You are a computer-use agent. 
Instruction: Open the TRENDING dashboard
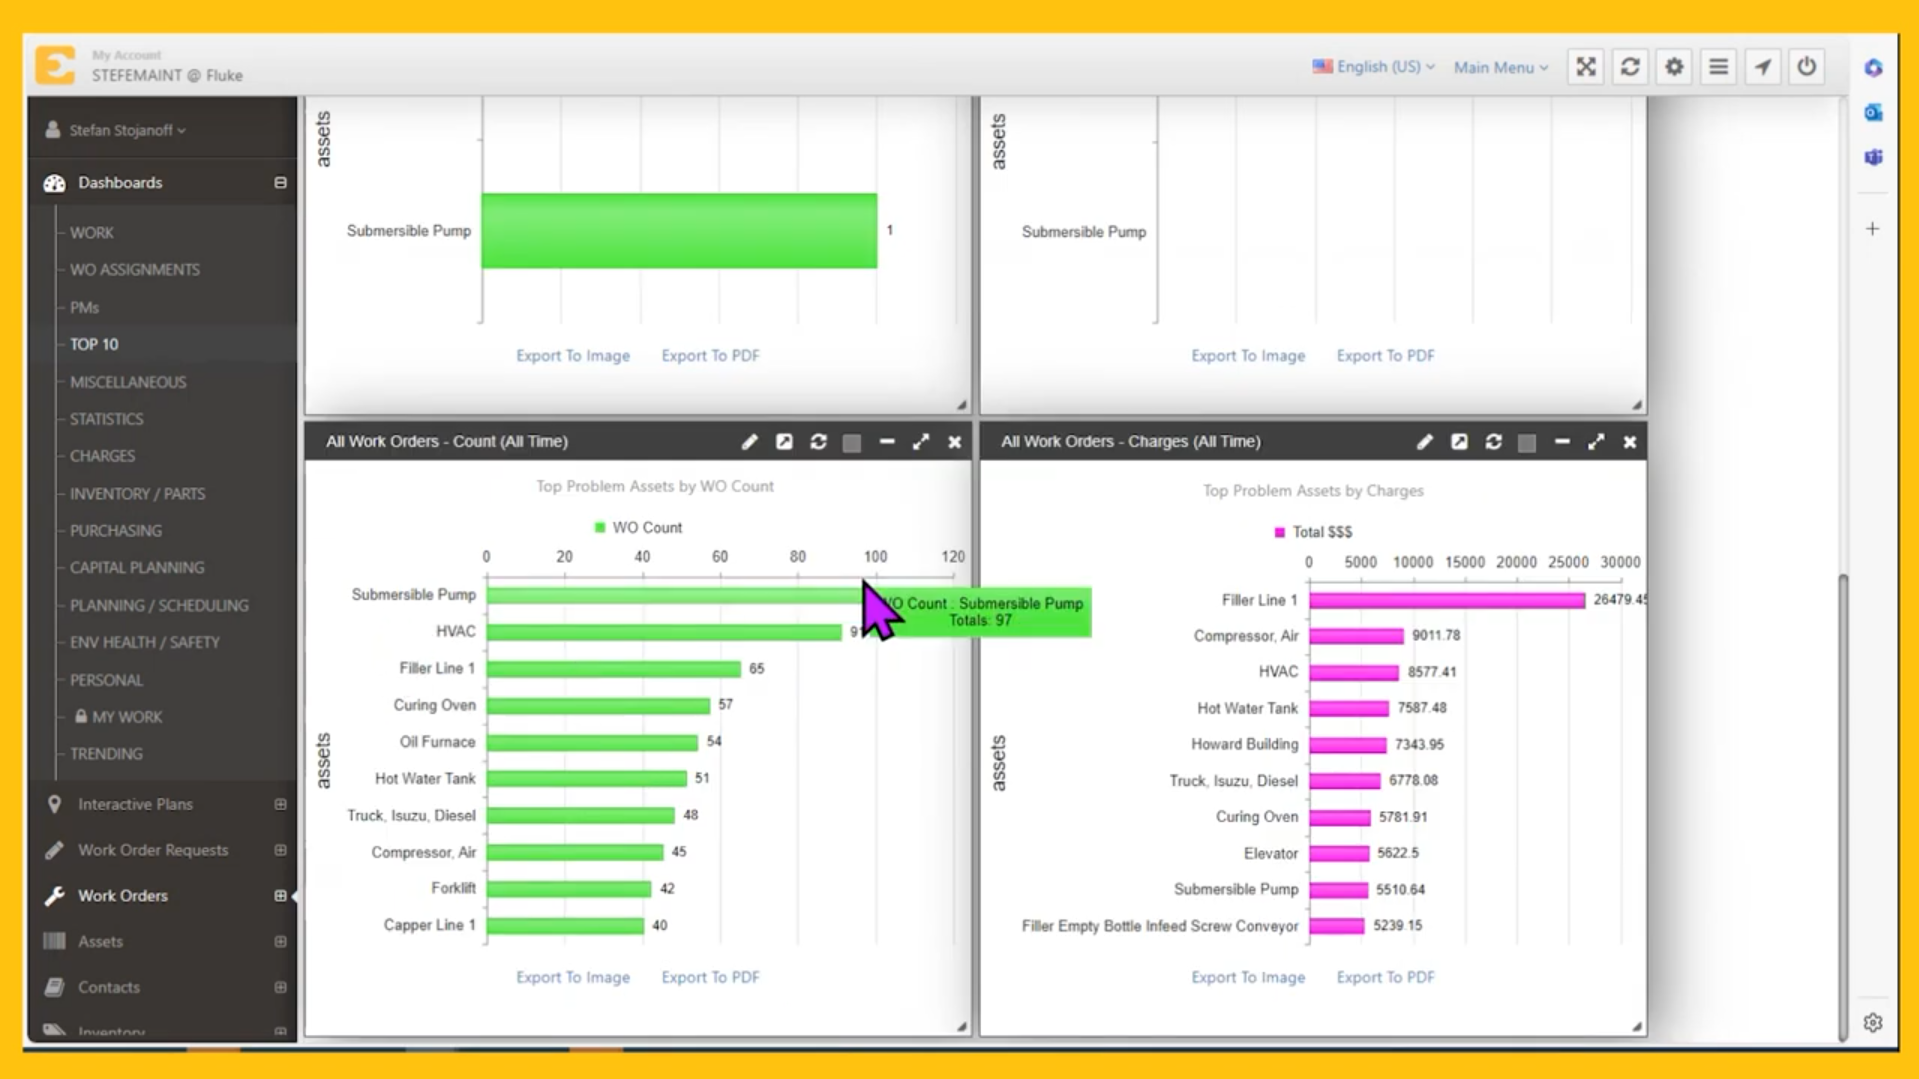106,754
